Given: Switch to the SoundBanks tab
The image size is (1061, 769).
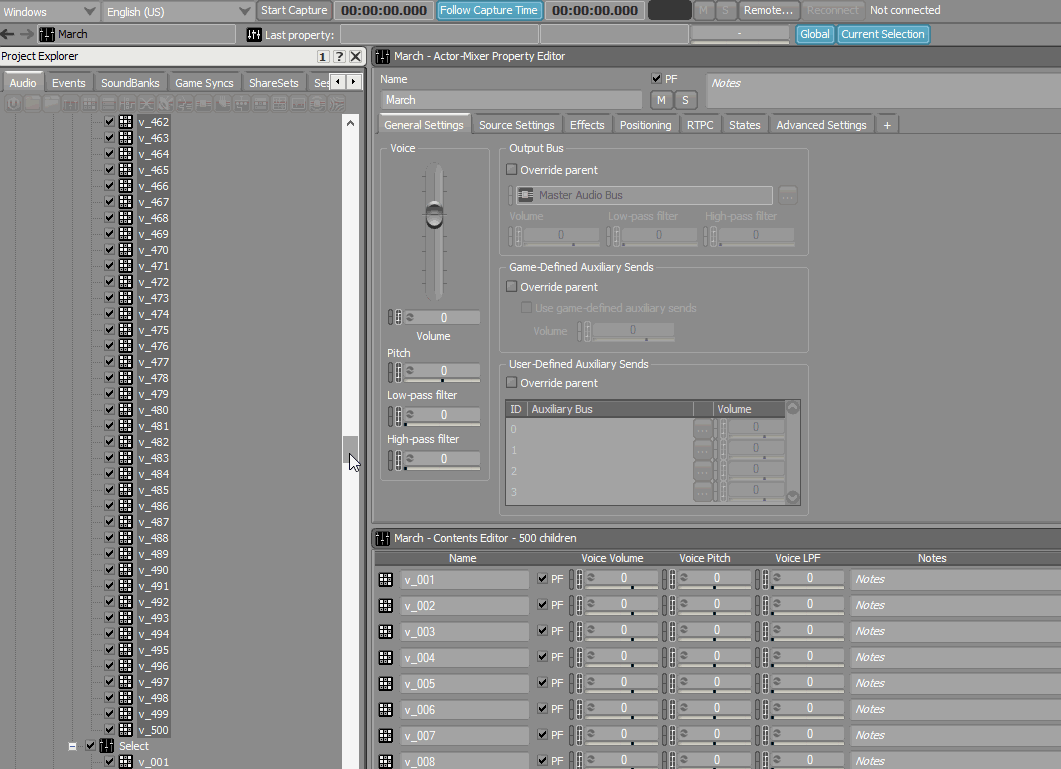Looking at the screenshot, I should (x=130, y=83).
